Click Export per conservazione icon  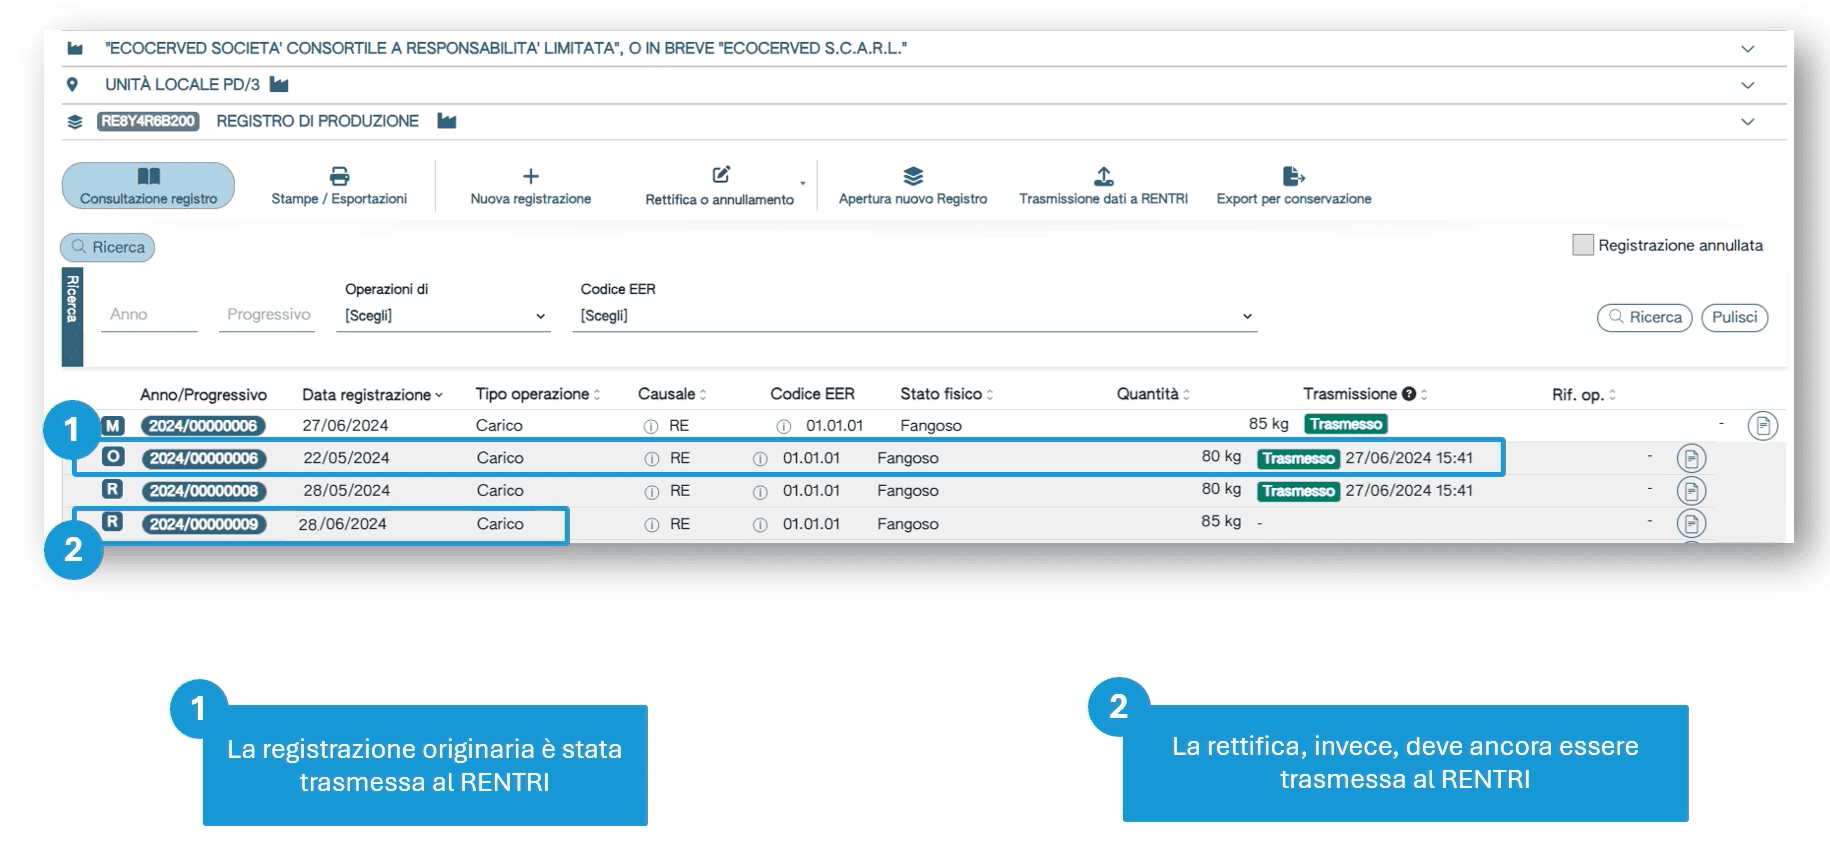[x=1293, y=177]
